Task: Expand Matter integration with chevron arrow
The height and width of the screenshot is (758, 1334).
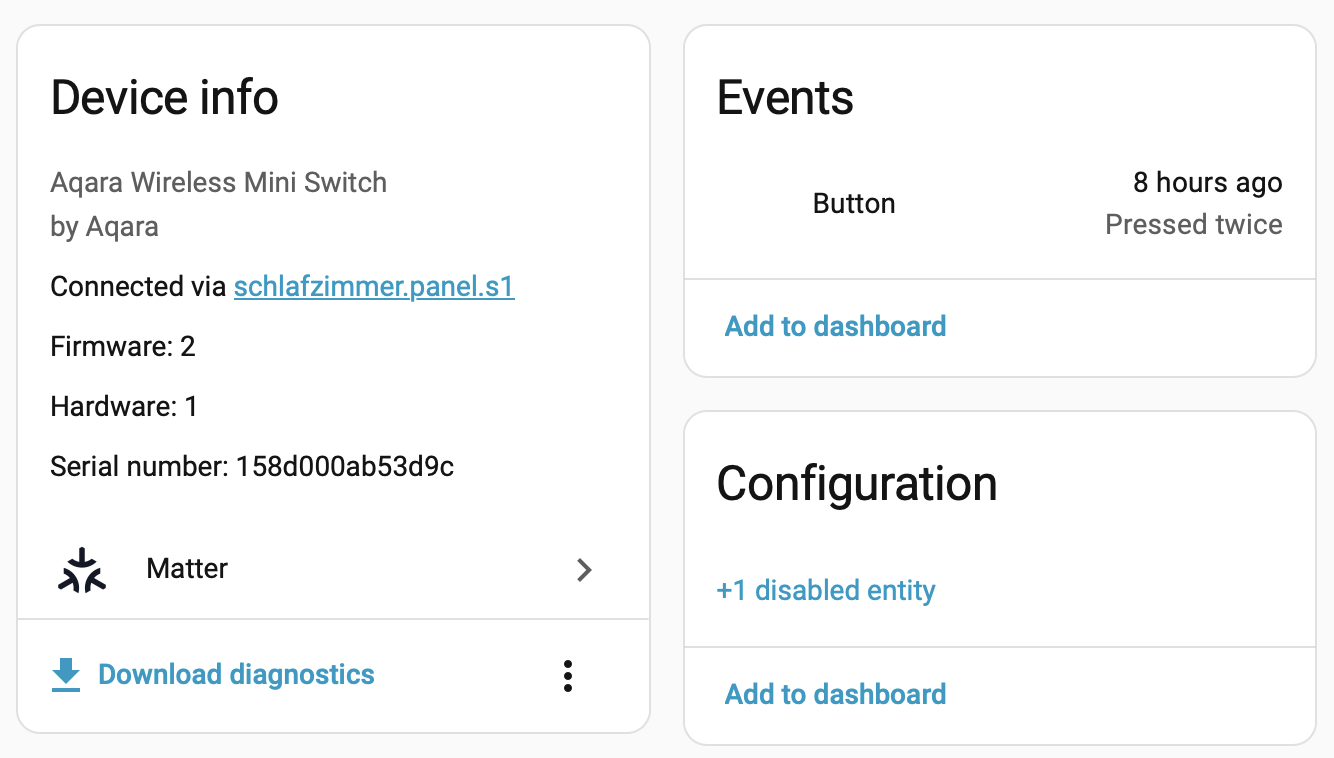Action: pyautogui.click(x=585, y=570)
